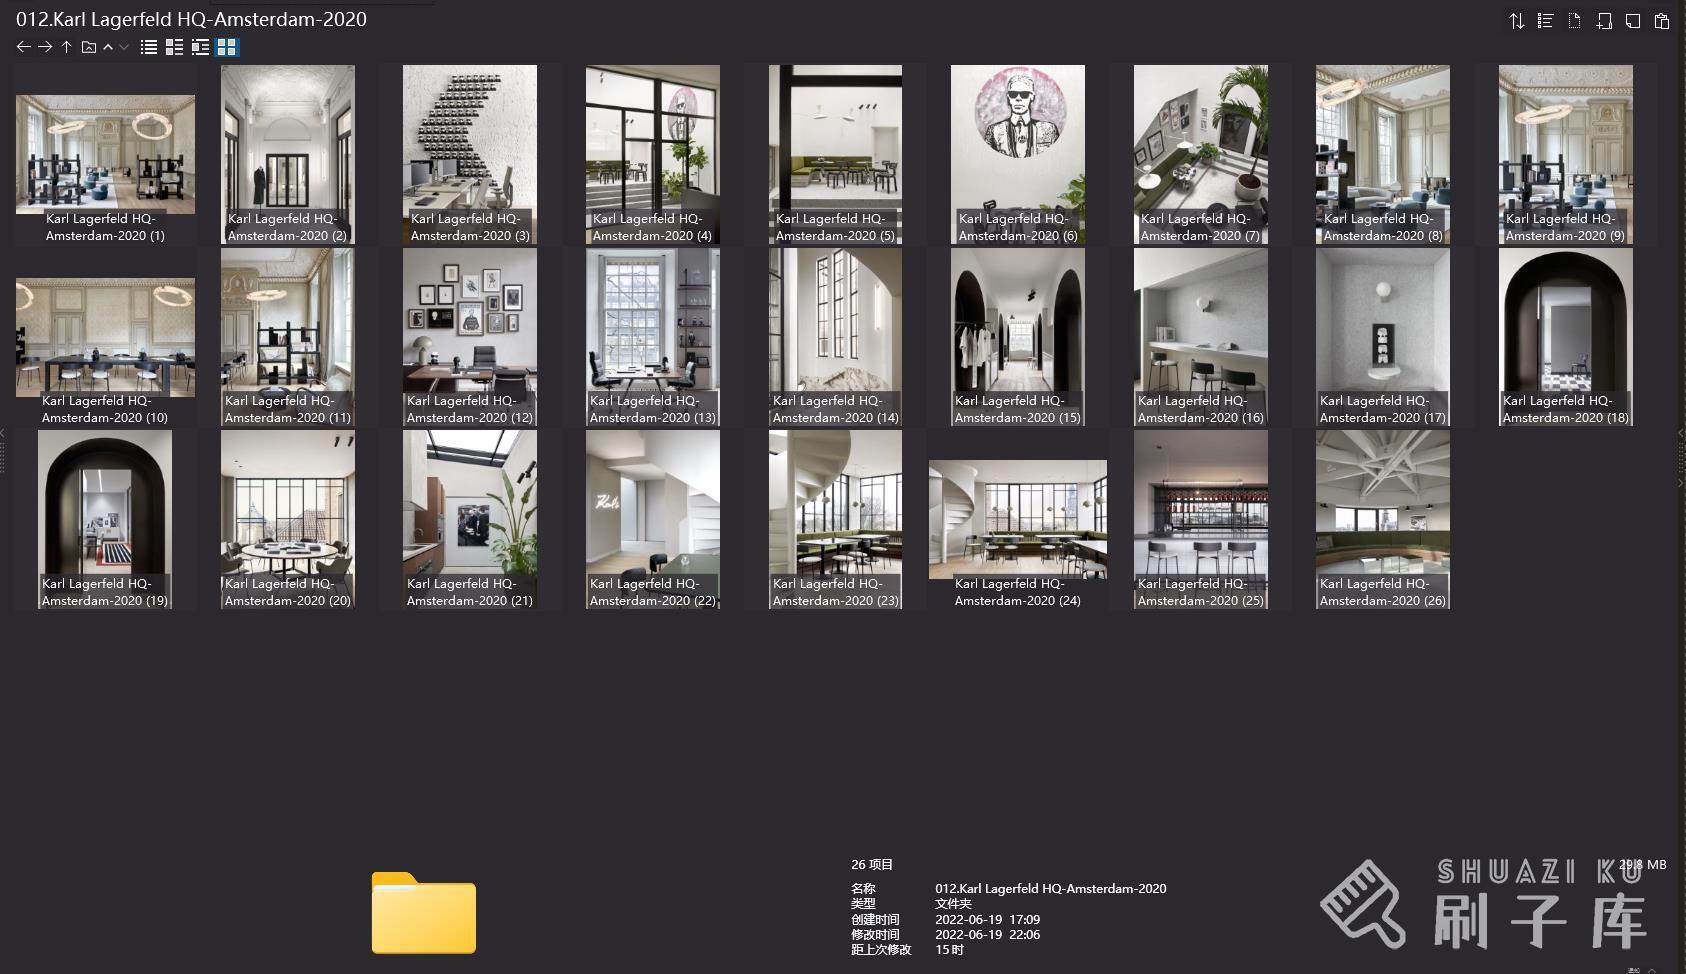Switch to content view mode

pyautogui.click(x=200, y=46)
